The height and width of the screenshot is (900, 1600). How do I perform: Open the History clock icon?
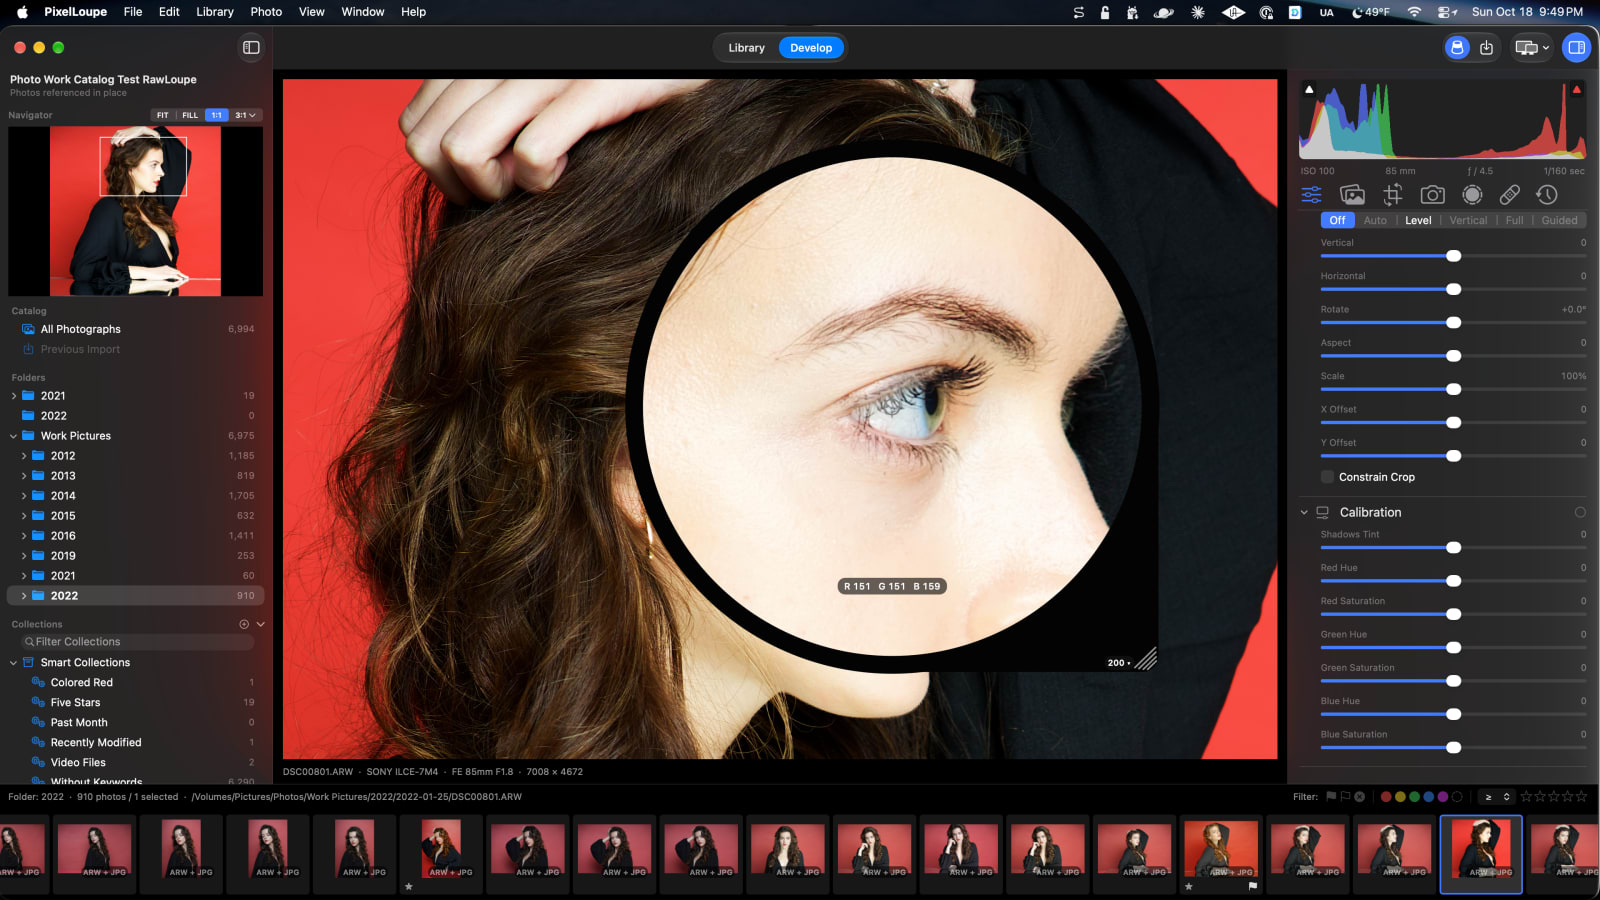click(x=1547, y=195)
